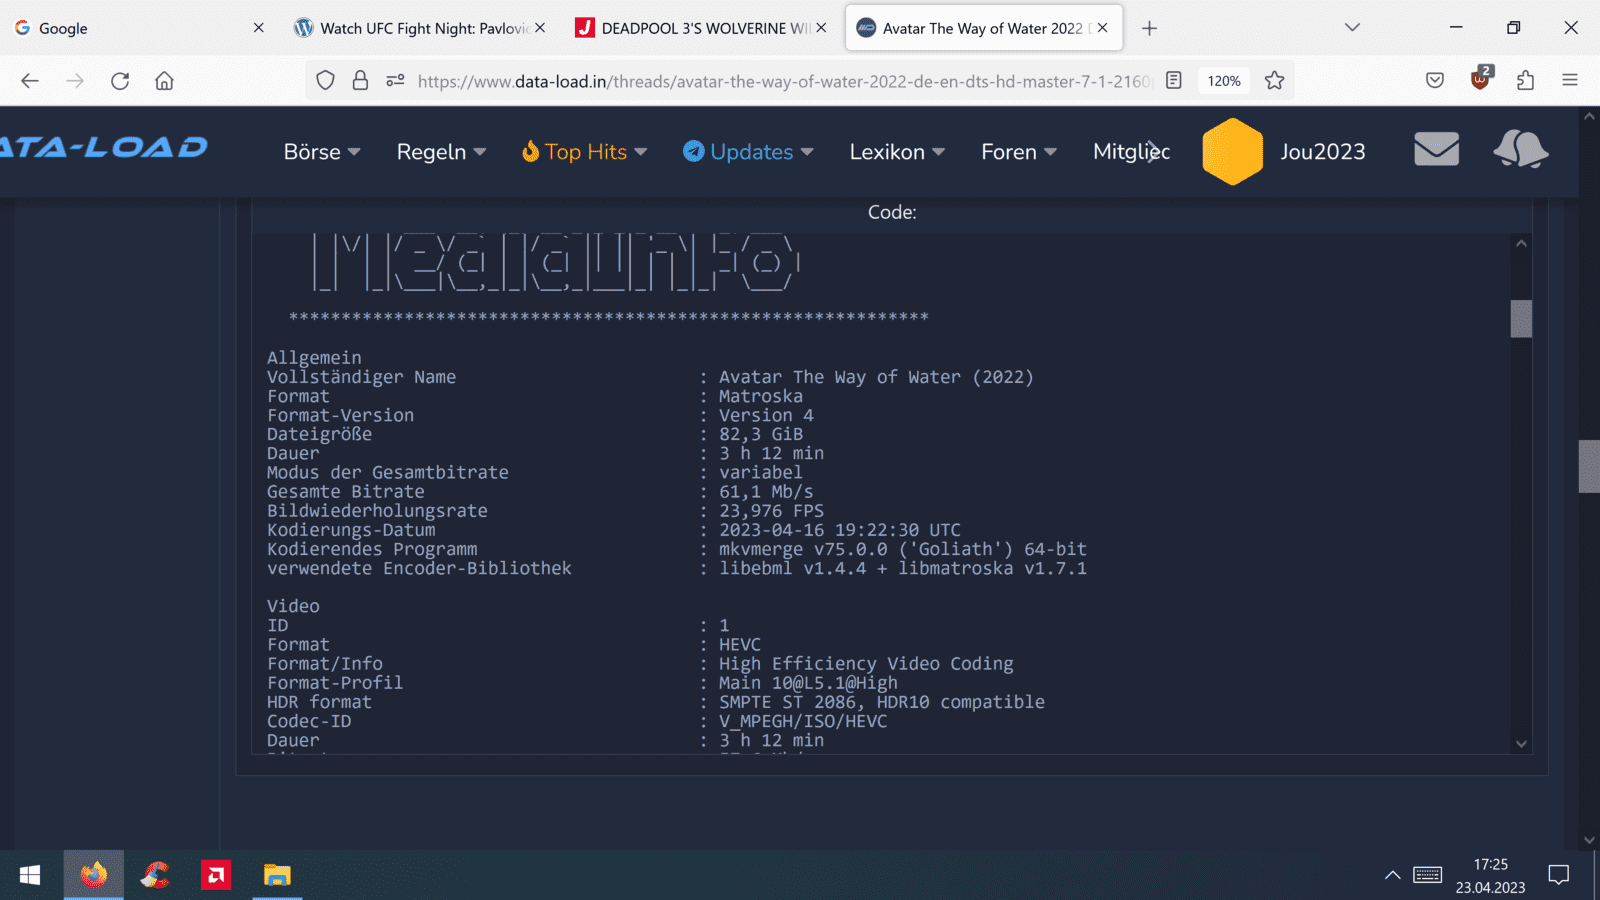Viewport: 1600px width, 900px height.
Task: Open the browser home page
Action: point(165,81)
